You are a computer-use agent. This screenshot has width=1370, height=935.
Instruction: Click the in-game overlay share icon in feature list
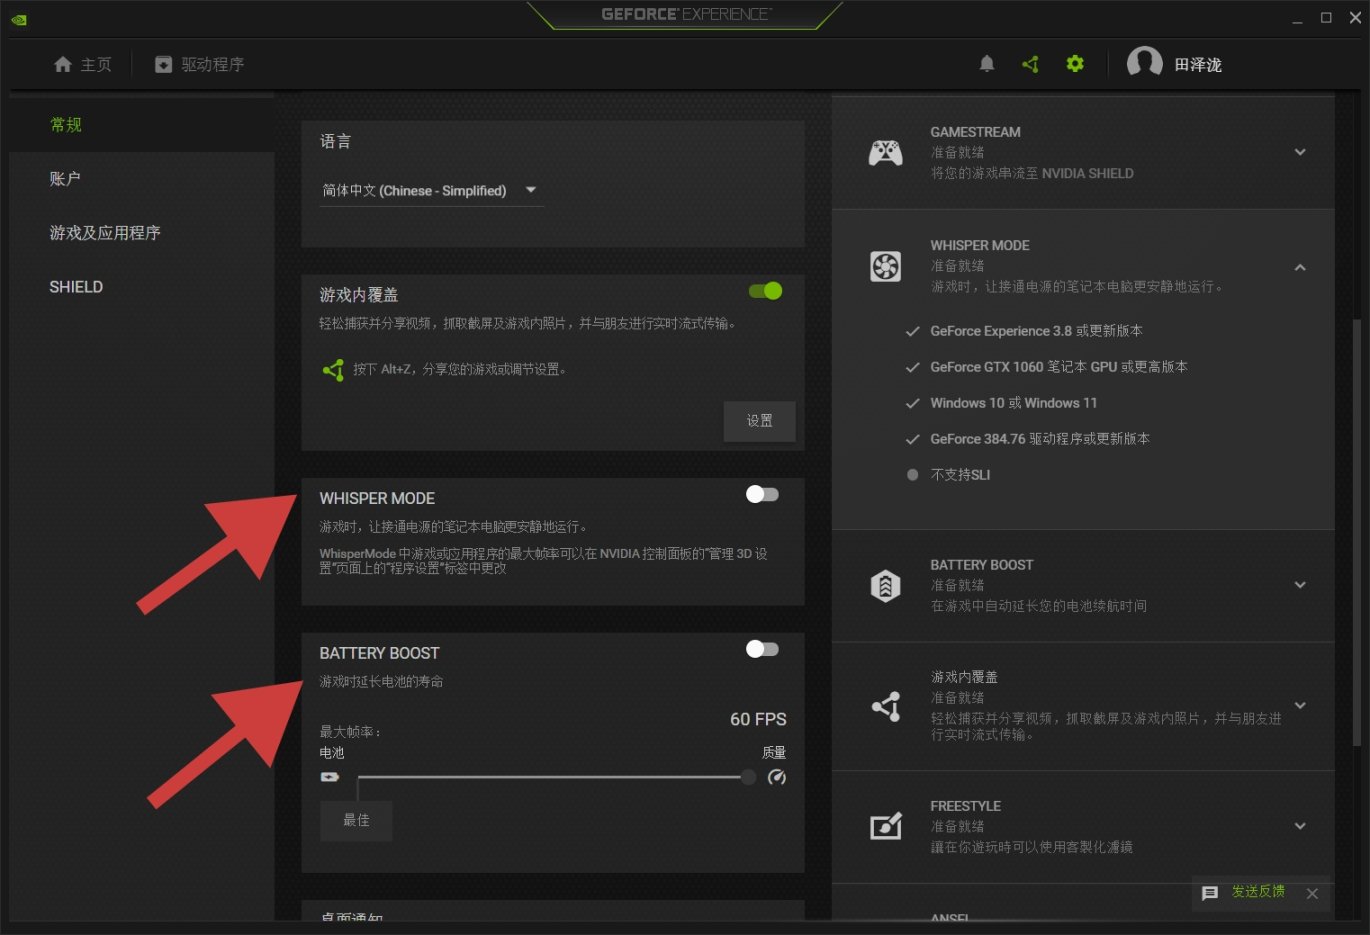(x=886, y=706)
